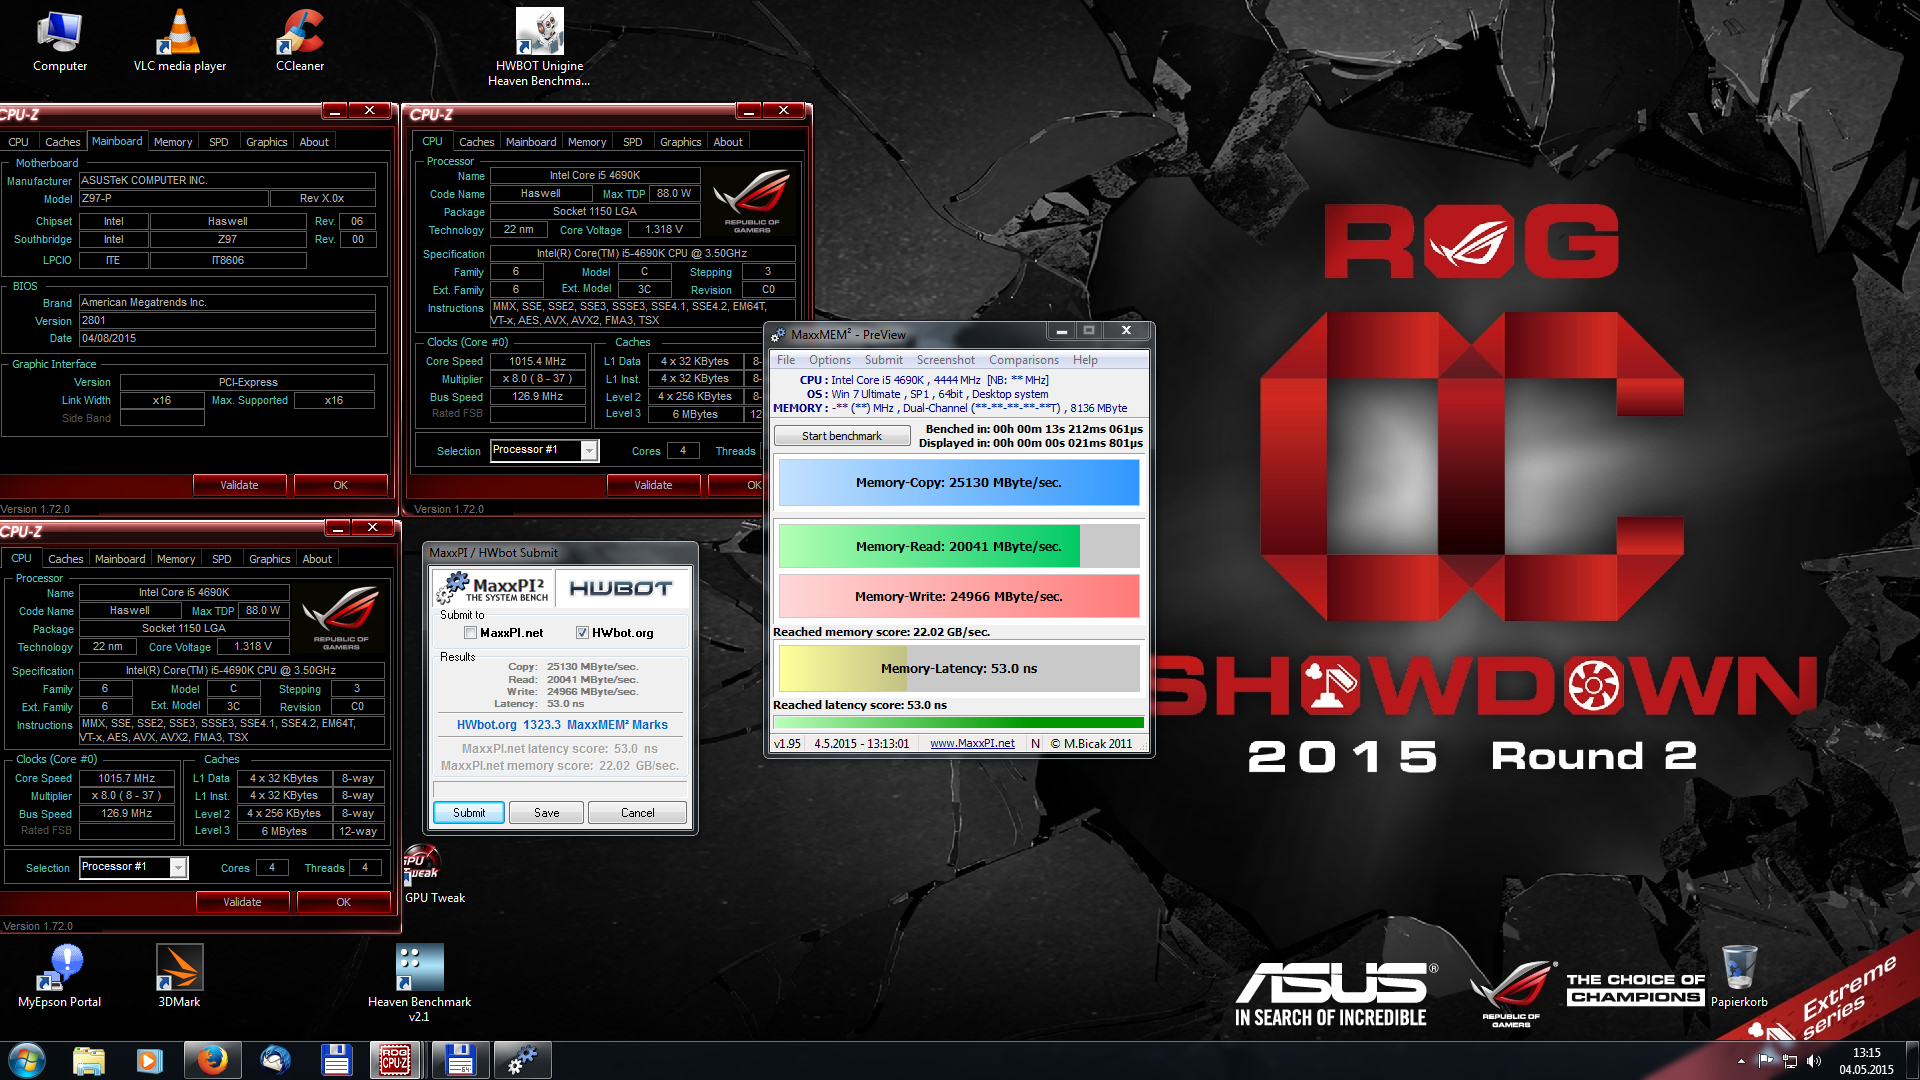The width and height of the screenshot is (1920, 1080).
Task: Open the Action Center flag icon
Action: [1766, 1061]
